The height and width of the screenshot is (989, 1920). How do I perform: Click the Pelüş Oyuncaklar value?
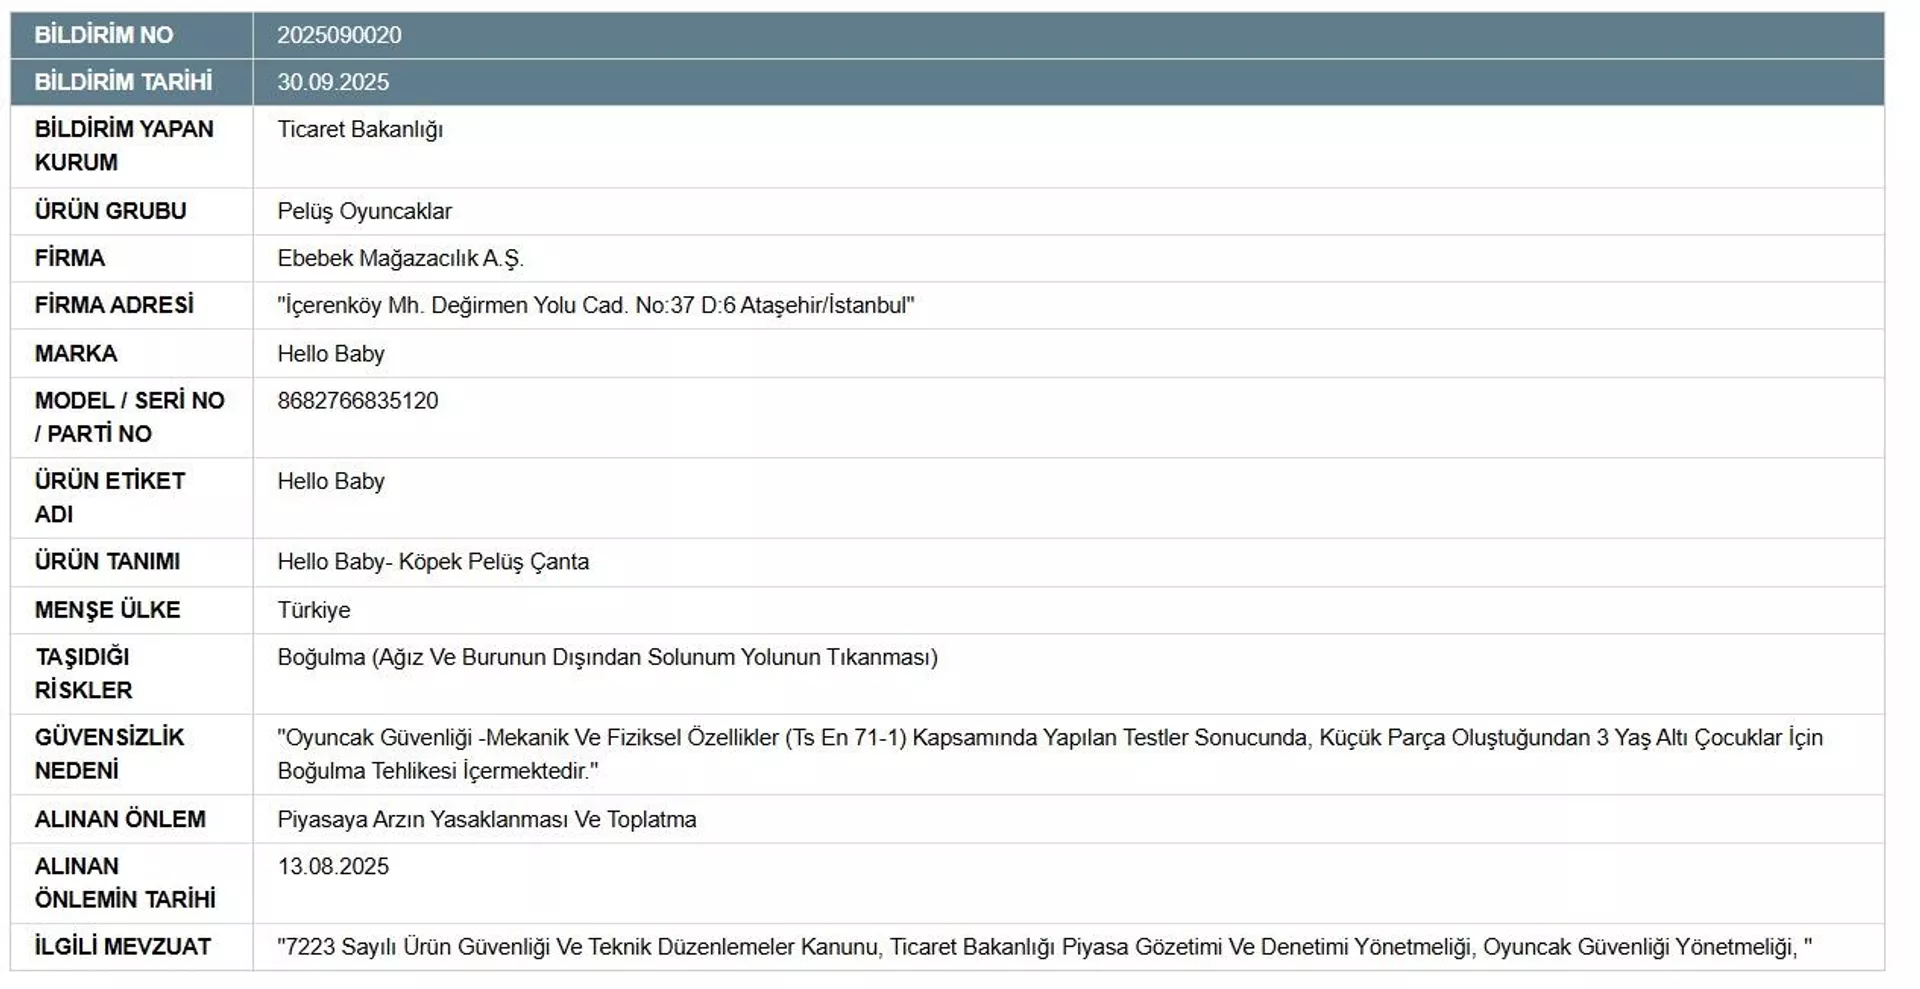tap(365, 211)
